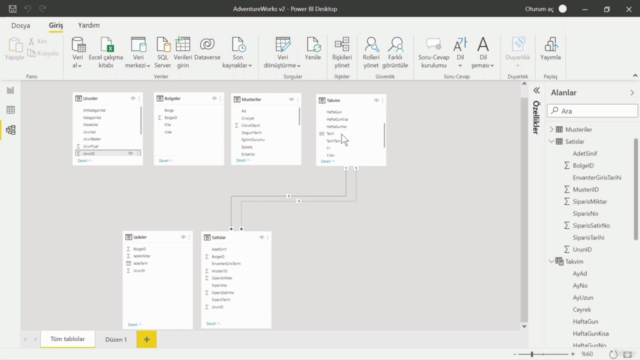Collapse the Bolgeler card via Daralt
640x360 pixels.
(165, 161)
